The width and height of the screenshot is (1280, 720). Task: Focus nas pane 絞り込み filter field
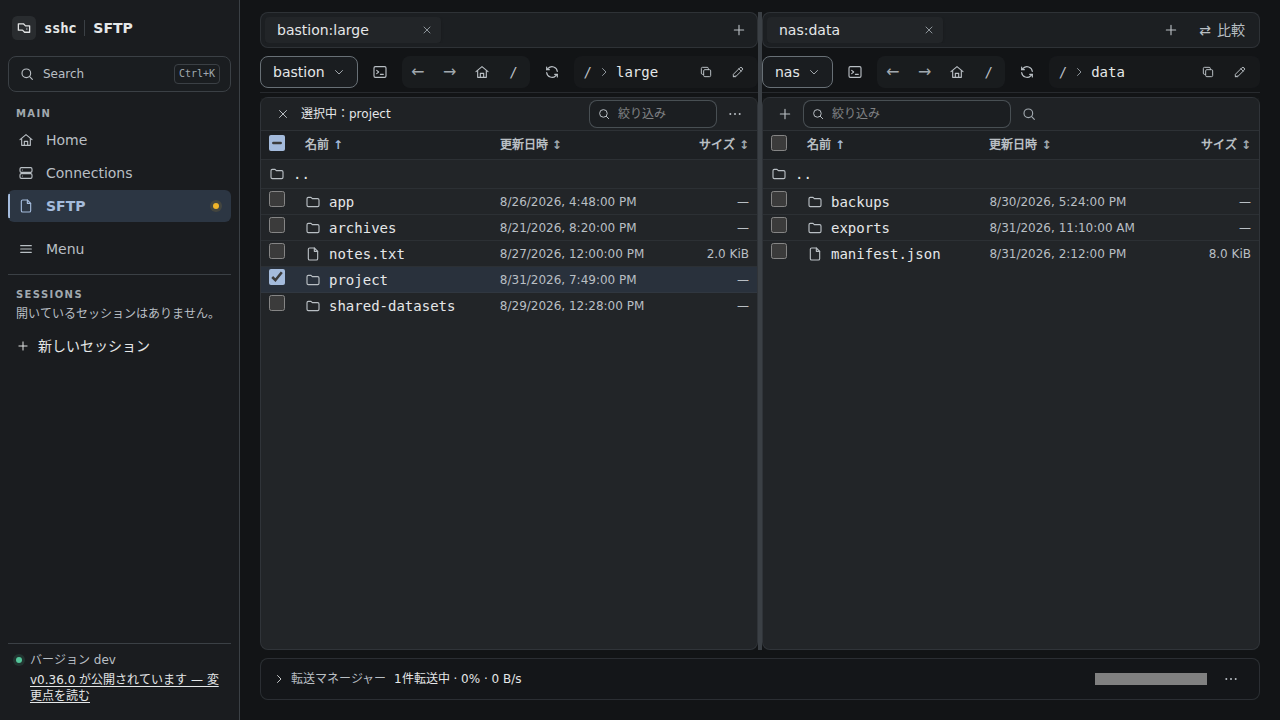907,114
